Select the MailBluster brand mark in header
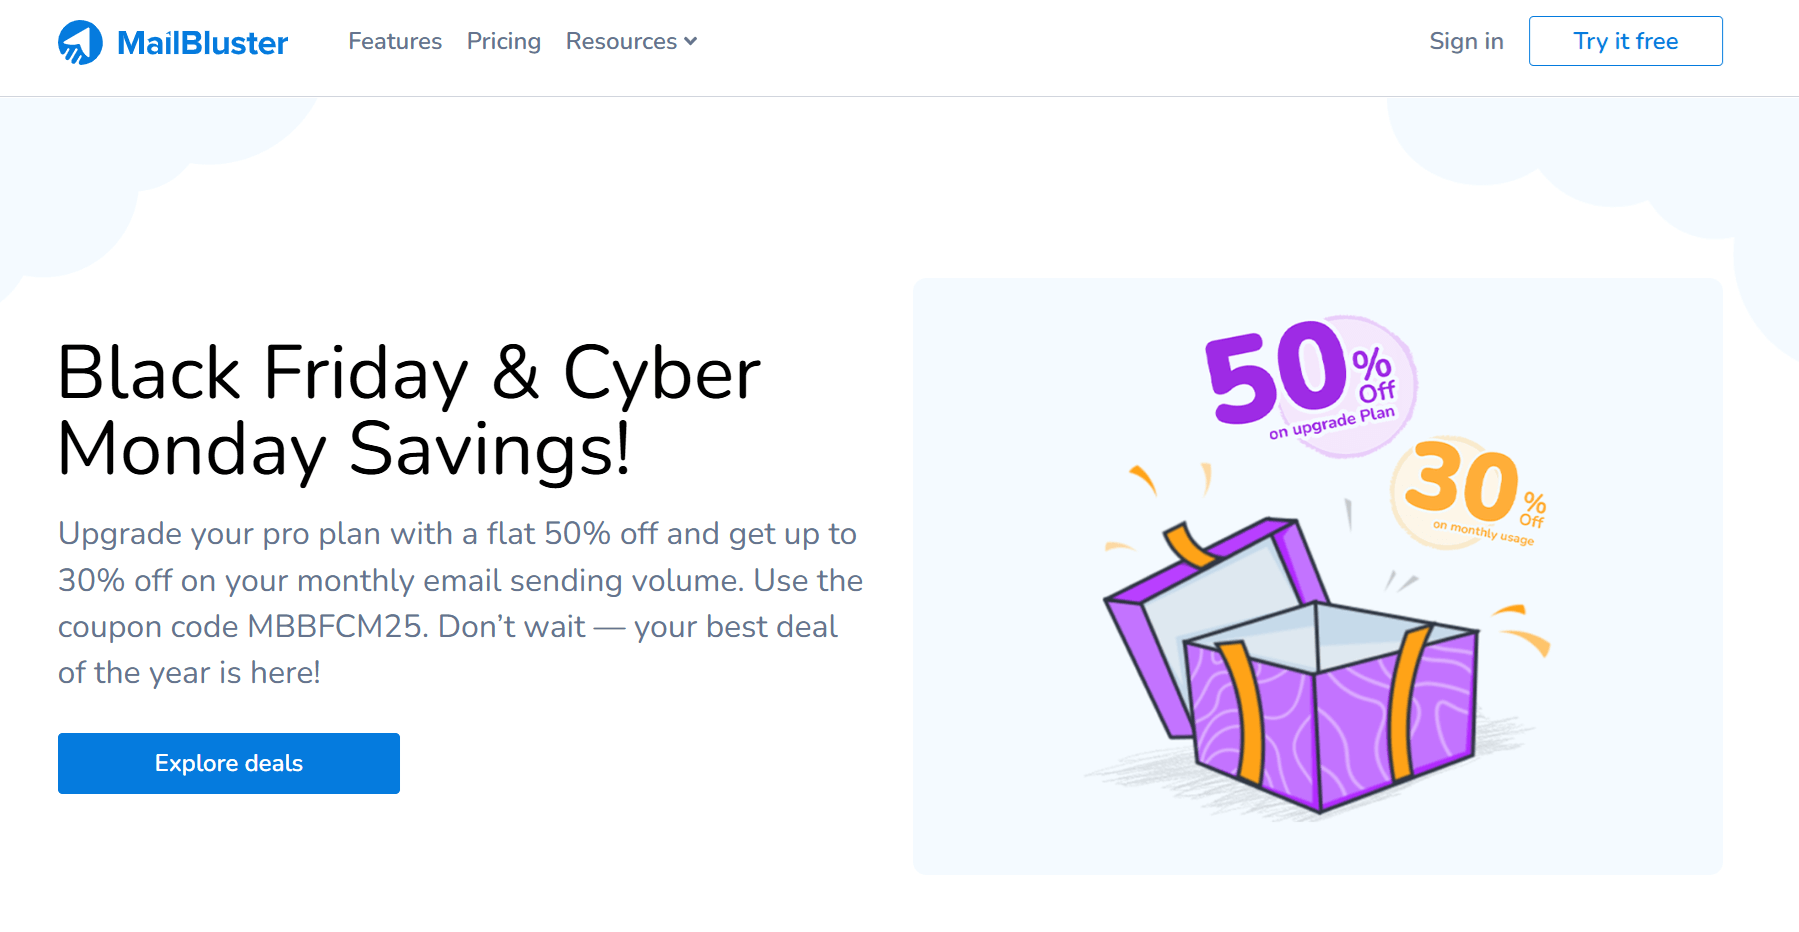The width and height of the screenshot is (1799, 932). [x=172, y=42]
